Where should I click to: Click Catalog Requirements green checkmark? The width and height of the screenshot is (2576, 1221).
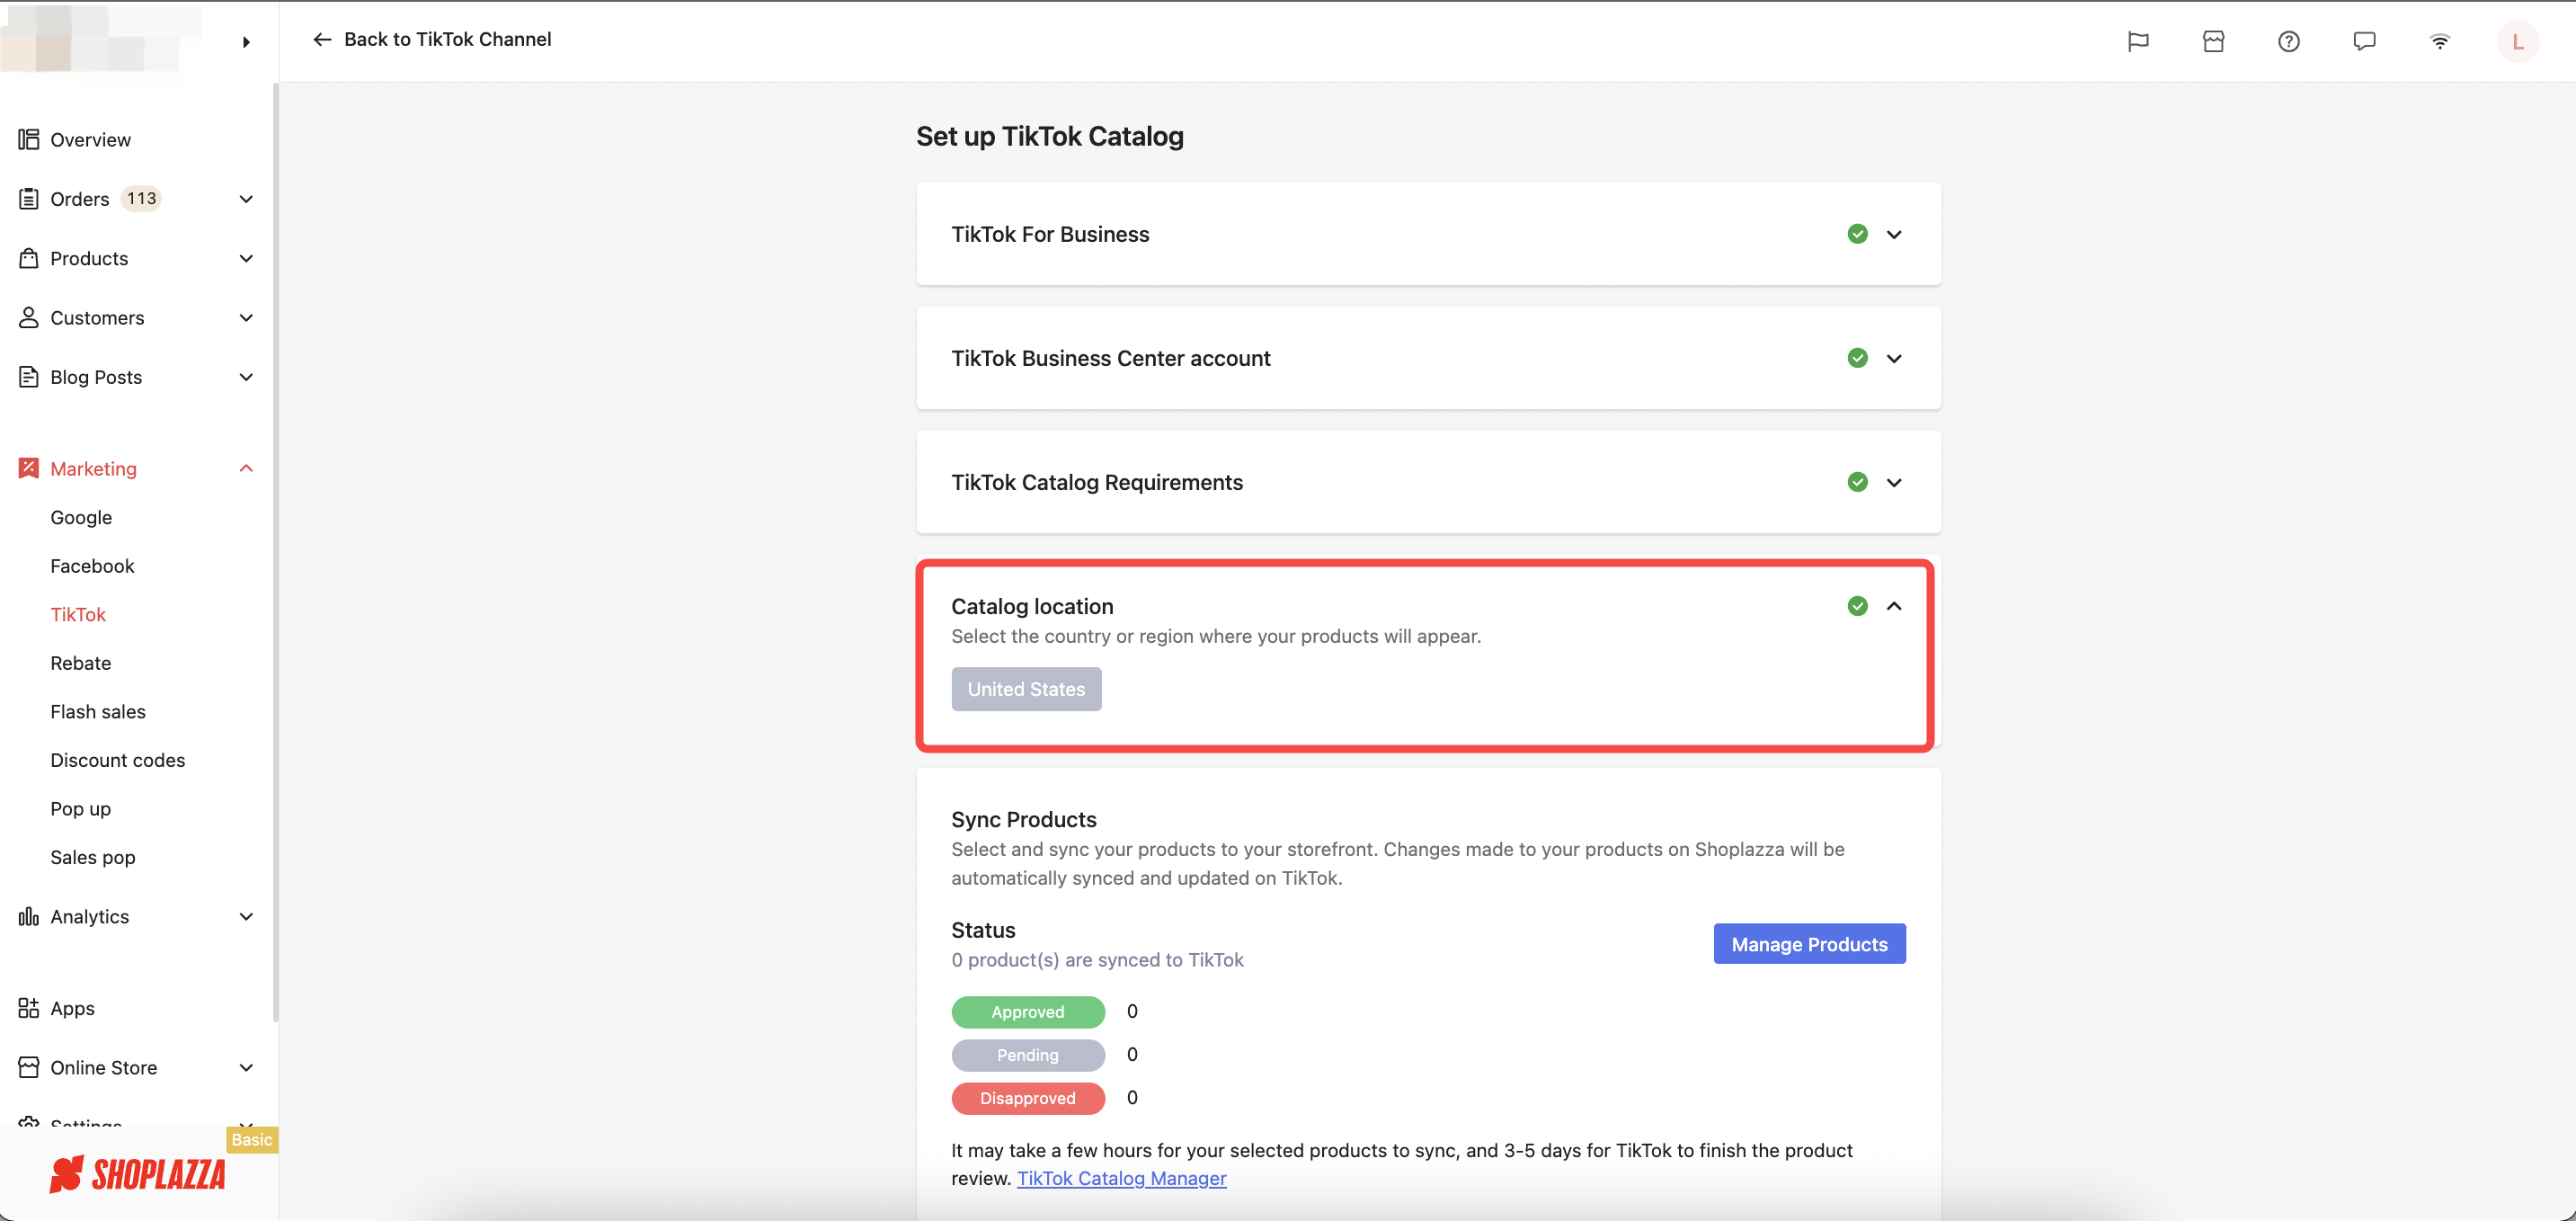tap(1857, 482)
